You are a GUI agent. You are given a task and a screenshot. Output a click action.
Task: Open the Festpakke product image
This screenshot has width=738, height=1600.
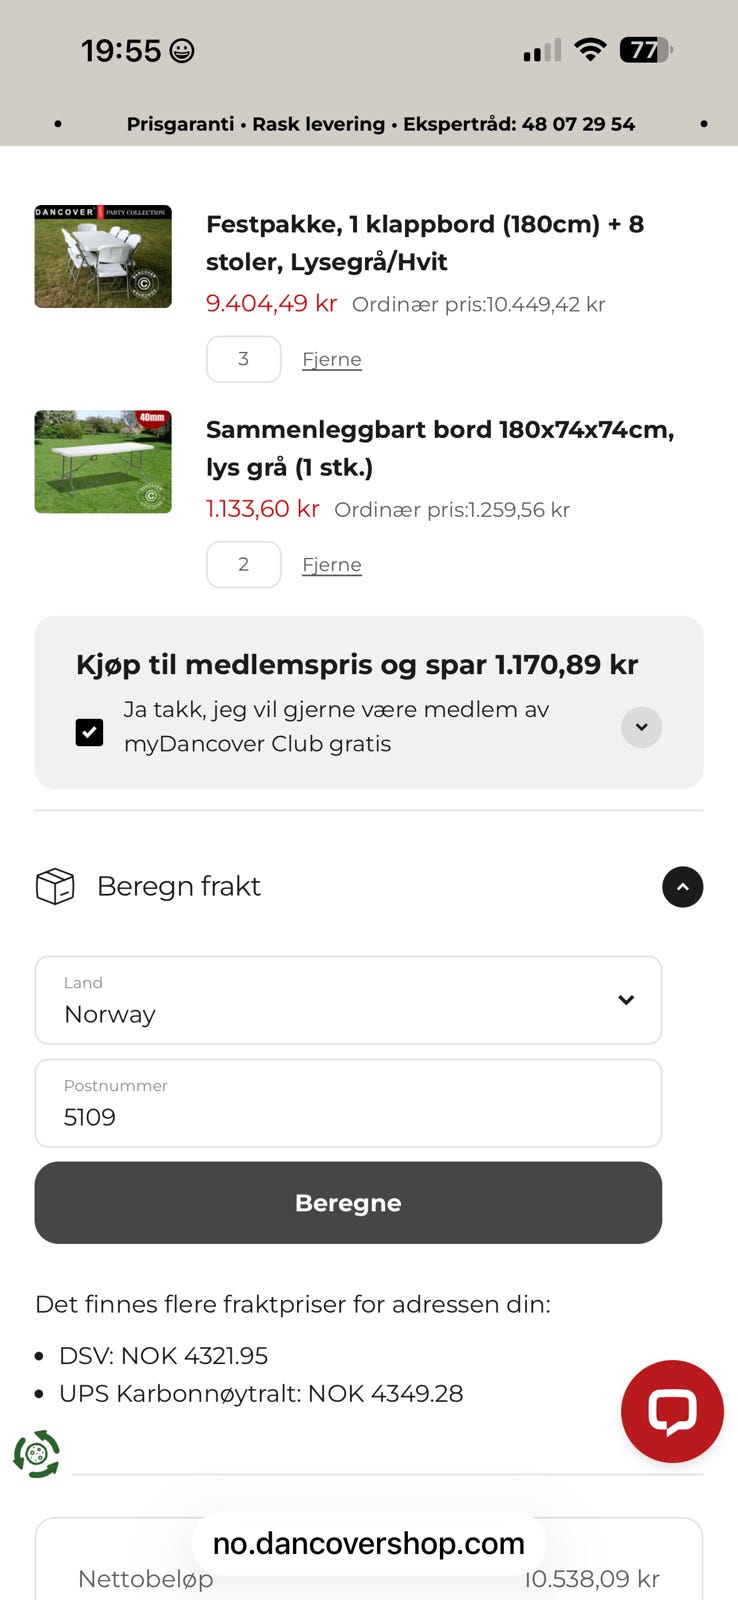coord(103,256)
